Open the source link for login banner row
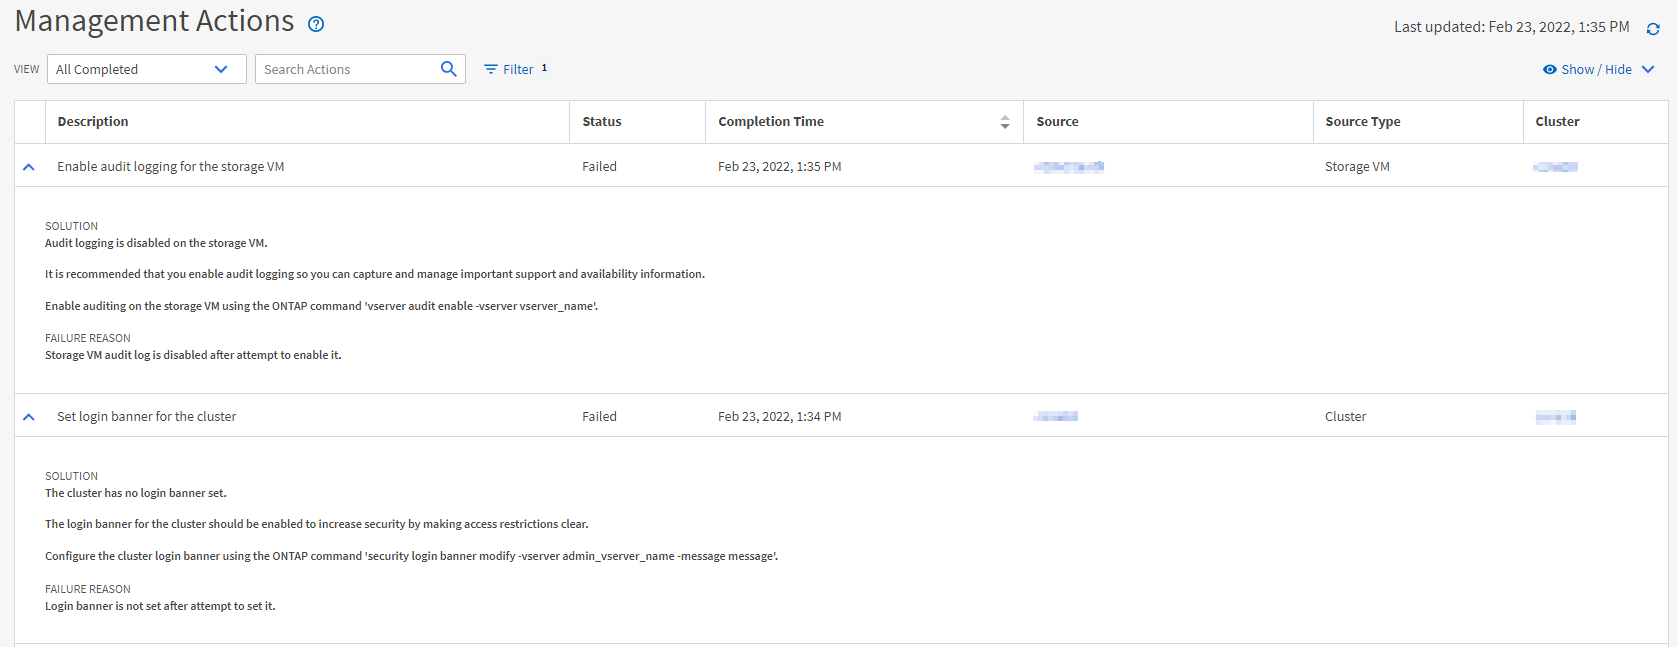The width and height of the screenshot is (1678, 647). point(1055,417)
